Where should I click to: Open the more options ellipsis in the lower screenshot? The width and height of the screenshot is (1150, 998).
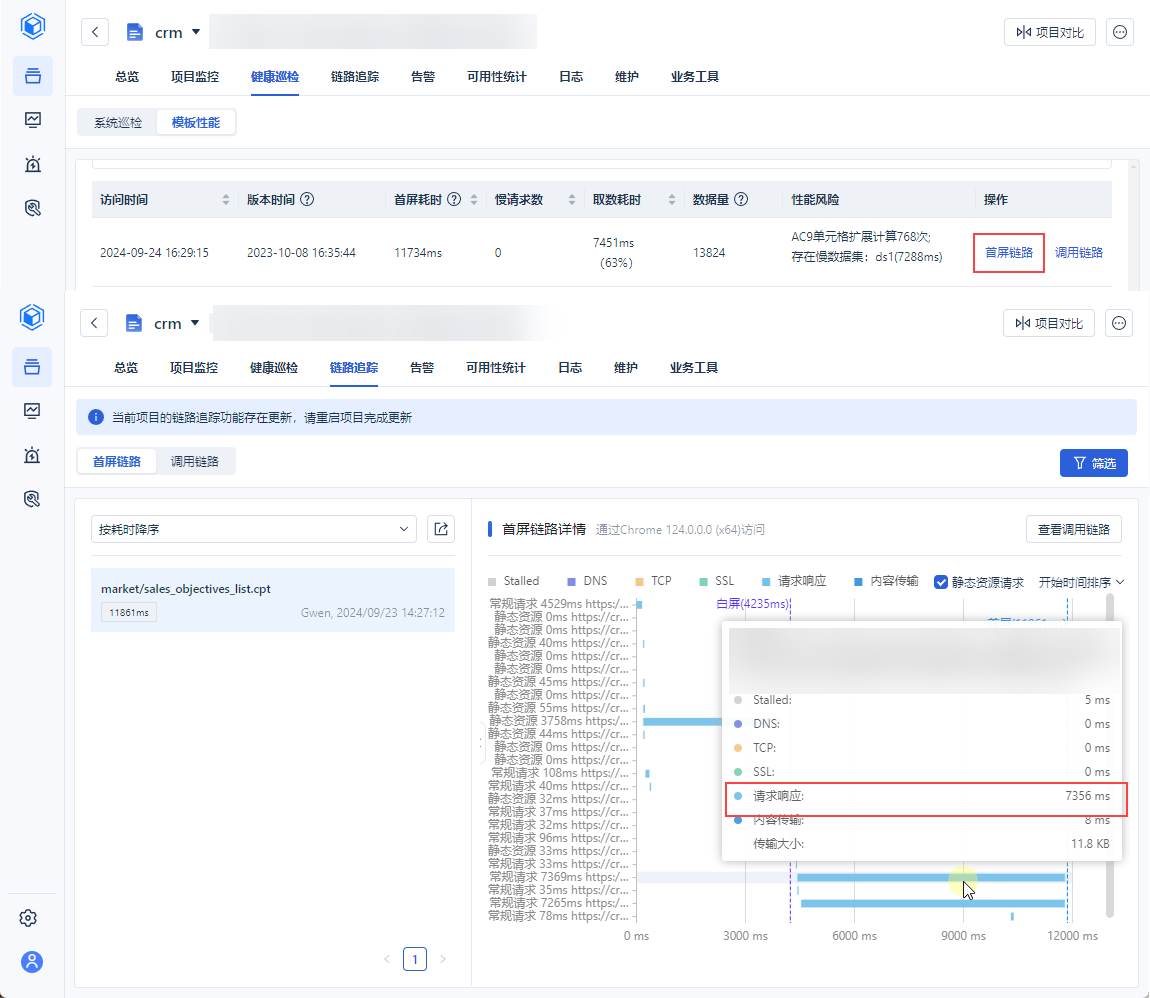tap(1119, 323)
